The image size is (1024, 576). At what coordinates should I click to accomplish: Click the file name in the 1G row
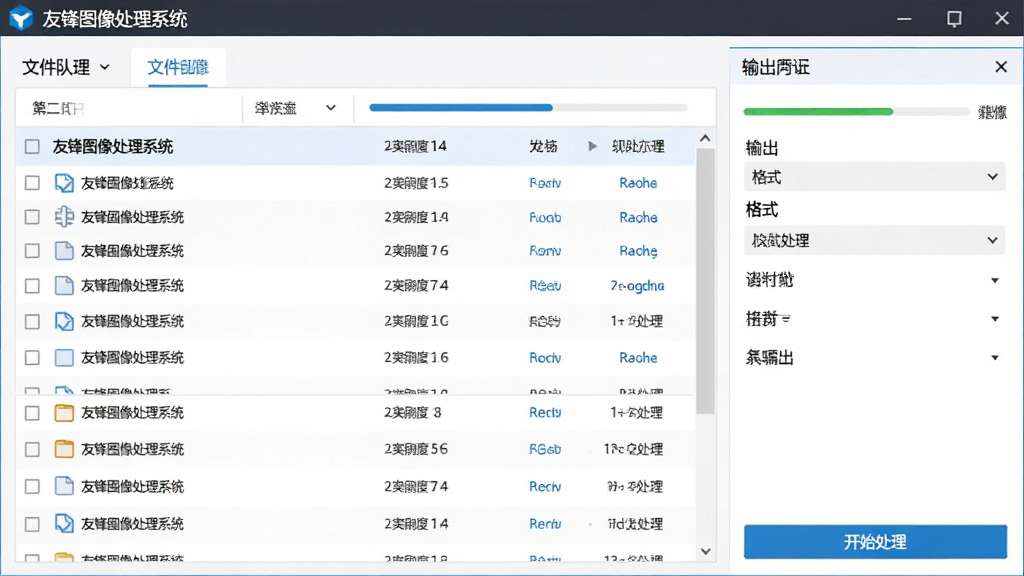tap(133, 321)
